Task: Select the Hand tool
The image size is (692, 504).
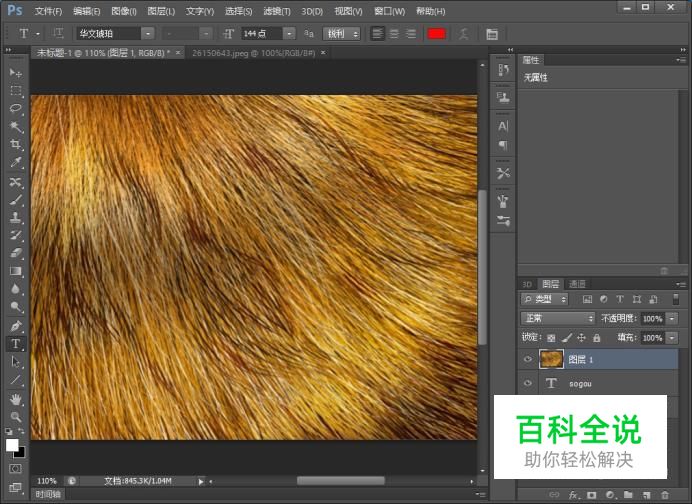Action: pyautogui.click(x=15, y=398)
